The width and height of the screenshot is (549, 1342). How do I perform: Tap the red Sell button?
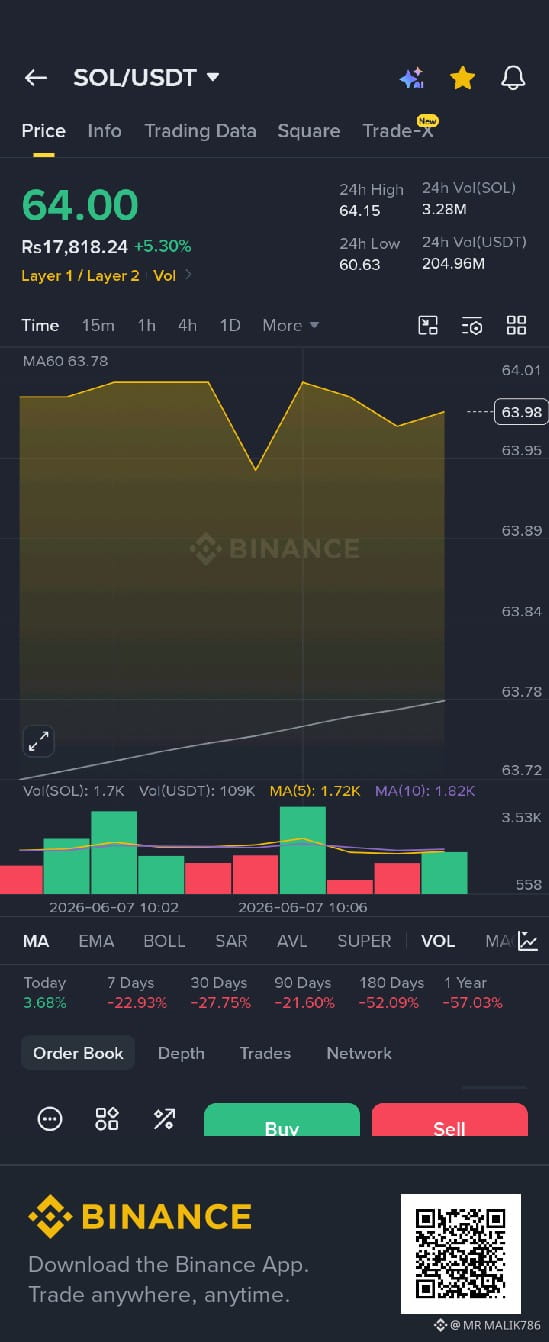pos(450,1120)
